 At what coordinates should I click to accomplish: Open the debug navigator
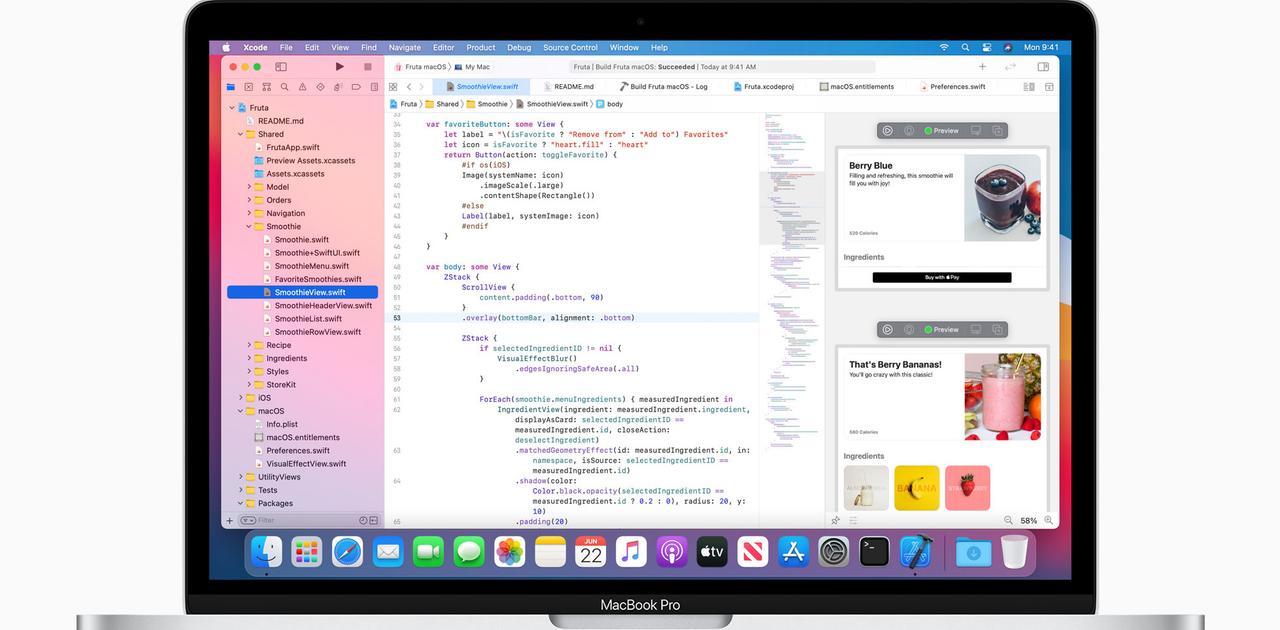coord(338,87)
